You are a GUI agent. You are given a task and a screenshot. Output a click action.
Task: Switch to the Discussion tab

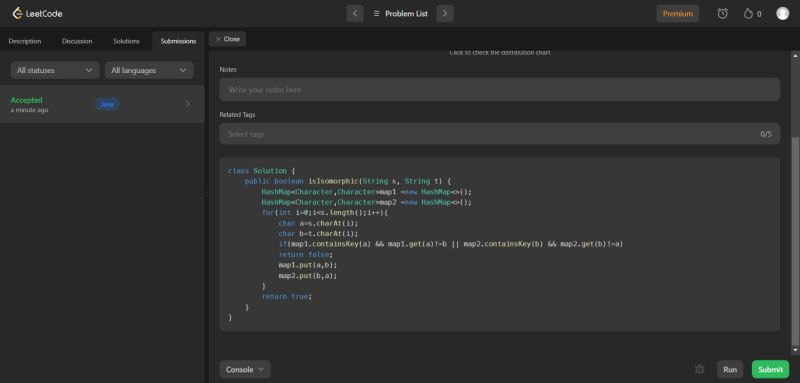[x=77, y=41]
